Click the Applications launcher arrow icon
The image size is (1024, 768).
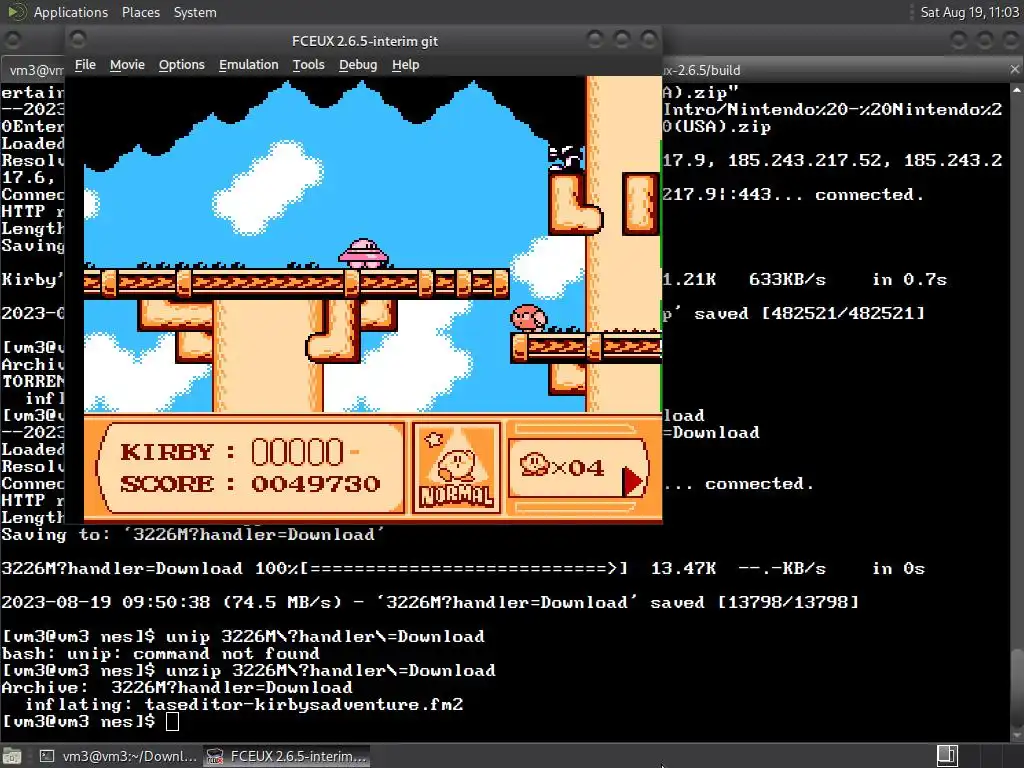16,12
